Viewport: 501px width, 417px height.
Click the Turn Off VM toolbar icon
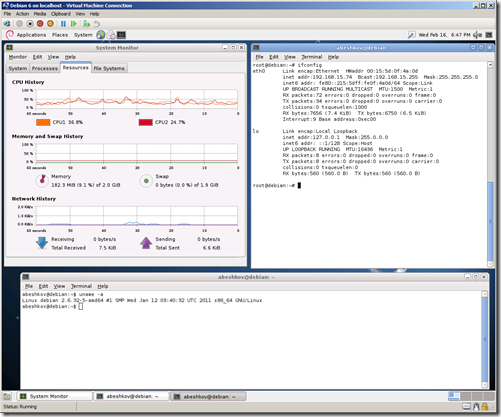click(x=30, y=24)
